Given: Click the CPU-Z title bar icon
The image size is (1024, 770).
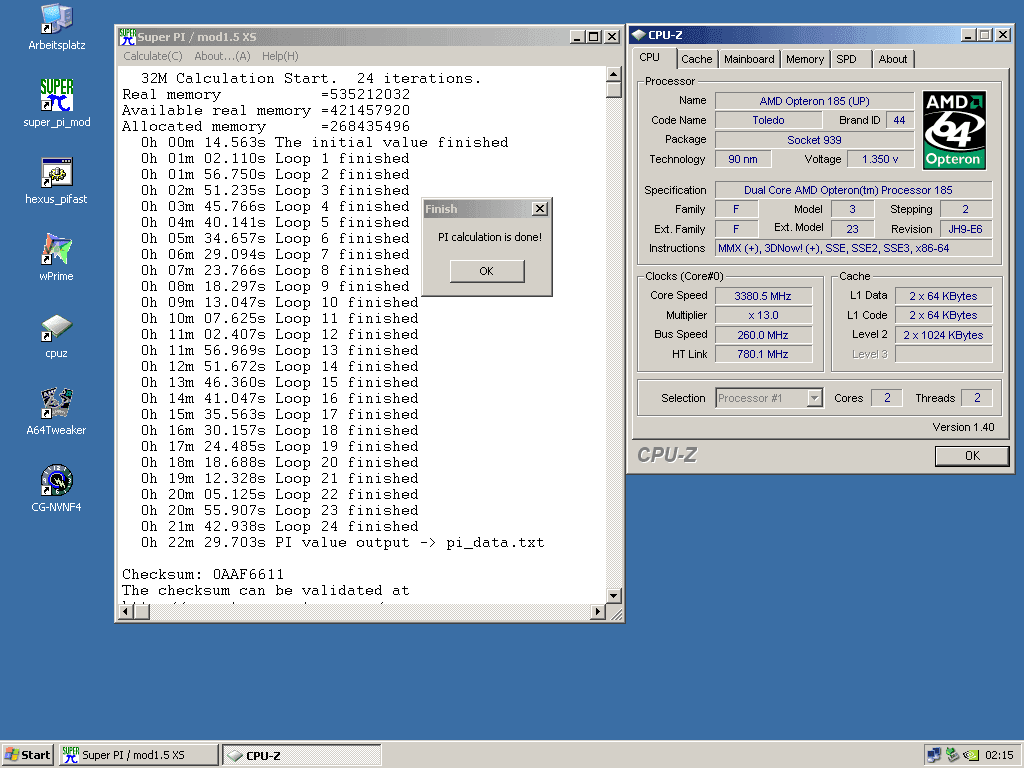Looking at the screenshot, I should click(x=639, y=35).
